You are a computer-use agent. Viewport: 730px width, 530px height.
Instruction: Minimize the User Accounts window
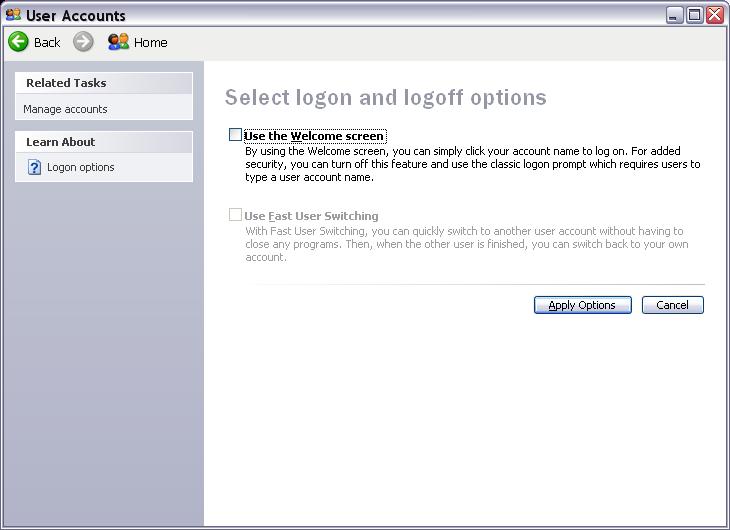tap(673, 15)
